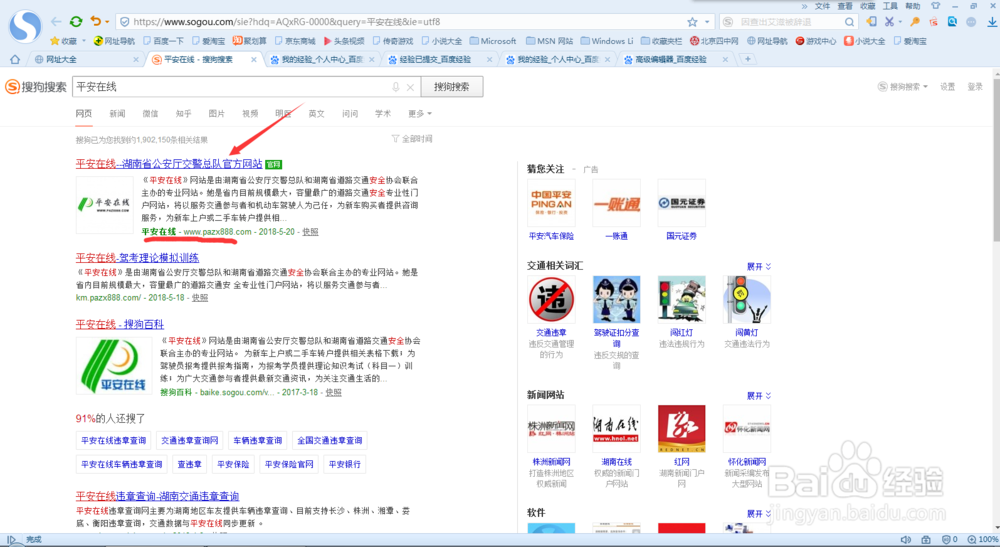Open the 搜狗搜索 dropdown at top right
Viewport: 1000px width, 547px height.
(902, 87)
